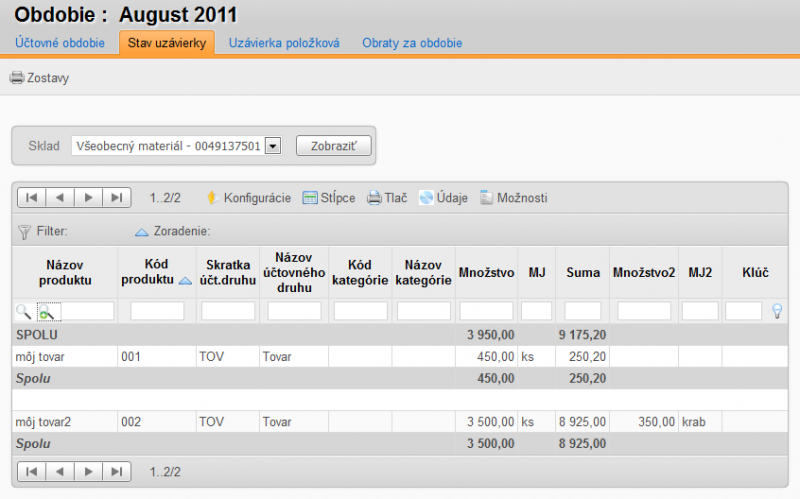Screen dimensions: 800x499
Task: Go to previous page in top pager
Action: tap(60, 197)
